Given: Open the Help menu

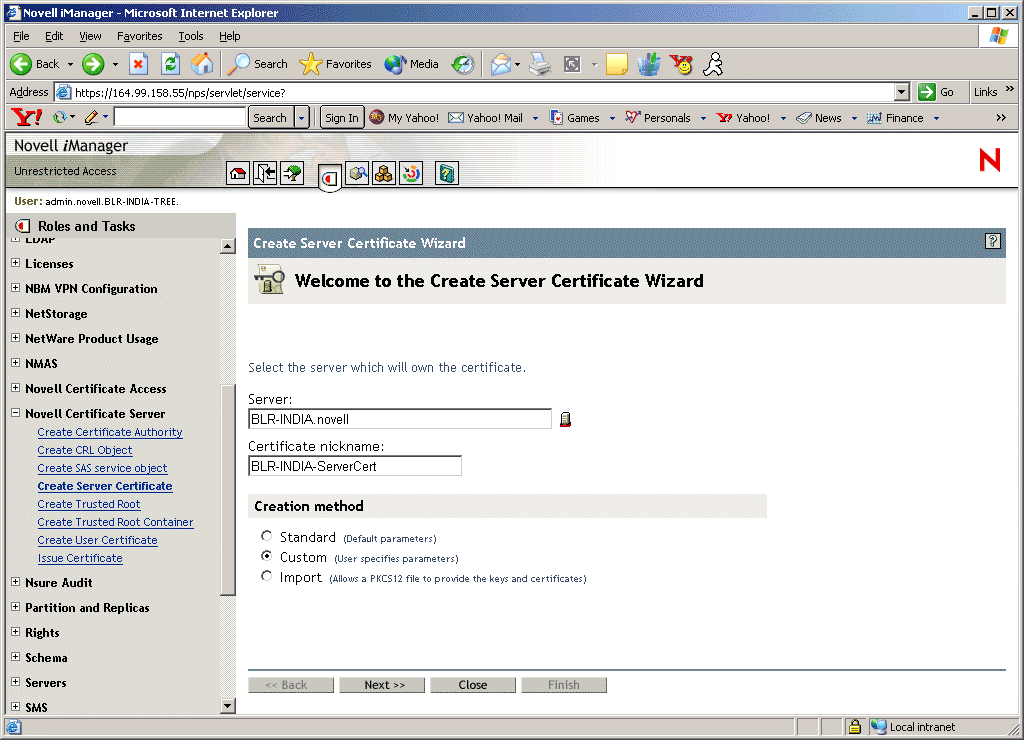Looking at the screenshot, I should coord(229,36).
